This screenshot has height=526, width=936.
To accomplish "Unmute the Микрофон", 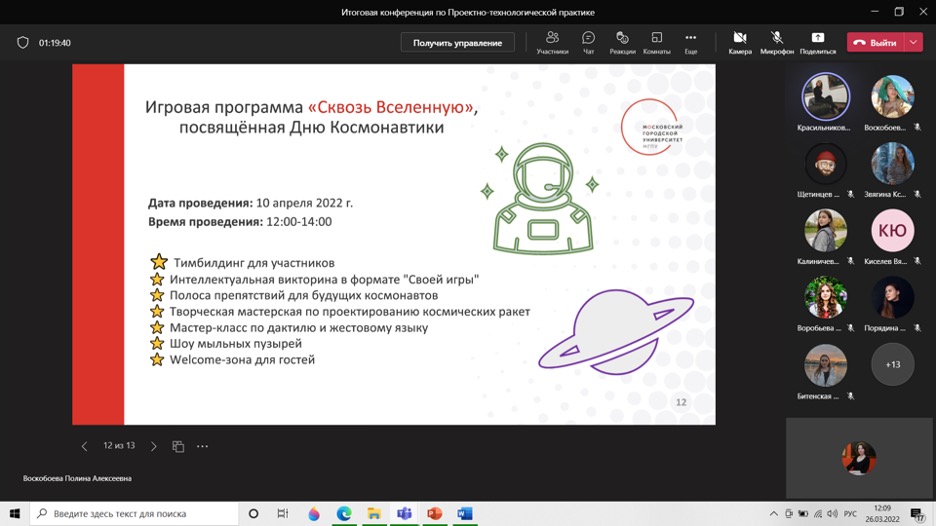I will click(x=776, y=42).
